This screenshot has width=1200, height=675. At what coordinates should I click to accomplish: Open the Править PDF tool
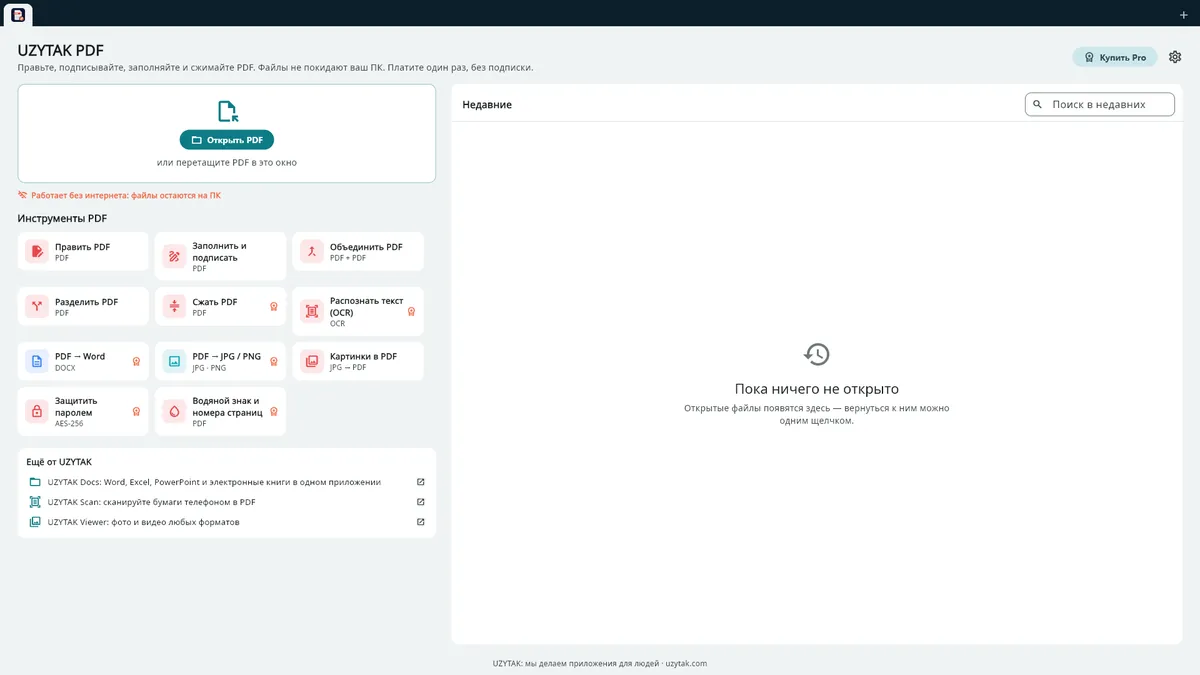click(83, 251)
